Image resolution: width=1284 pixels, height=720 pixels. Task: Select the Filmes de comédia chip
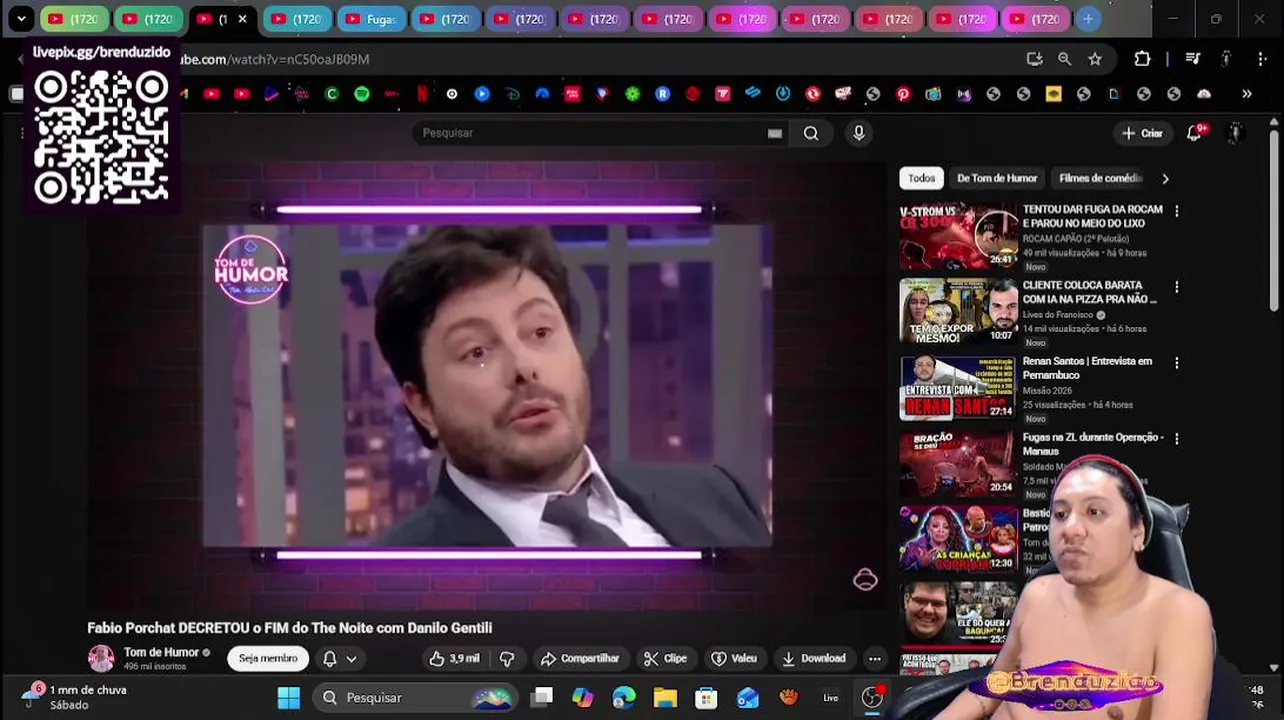[x=1100, y=178]
